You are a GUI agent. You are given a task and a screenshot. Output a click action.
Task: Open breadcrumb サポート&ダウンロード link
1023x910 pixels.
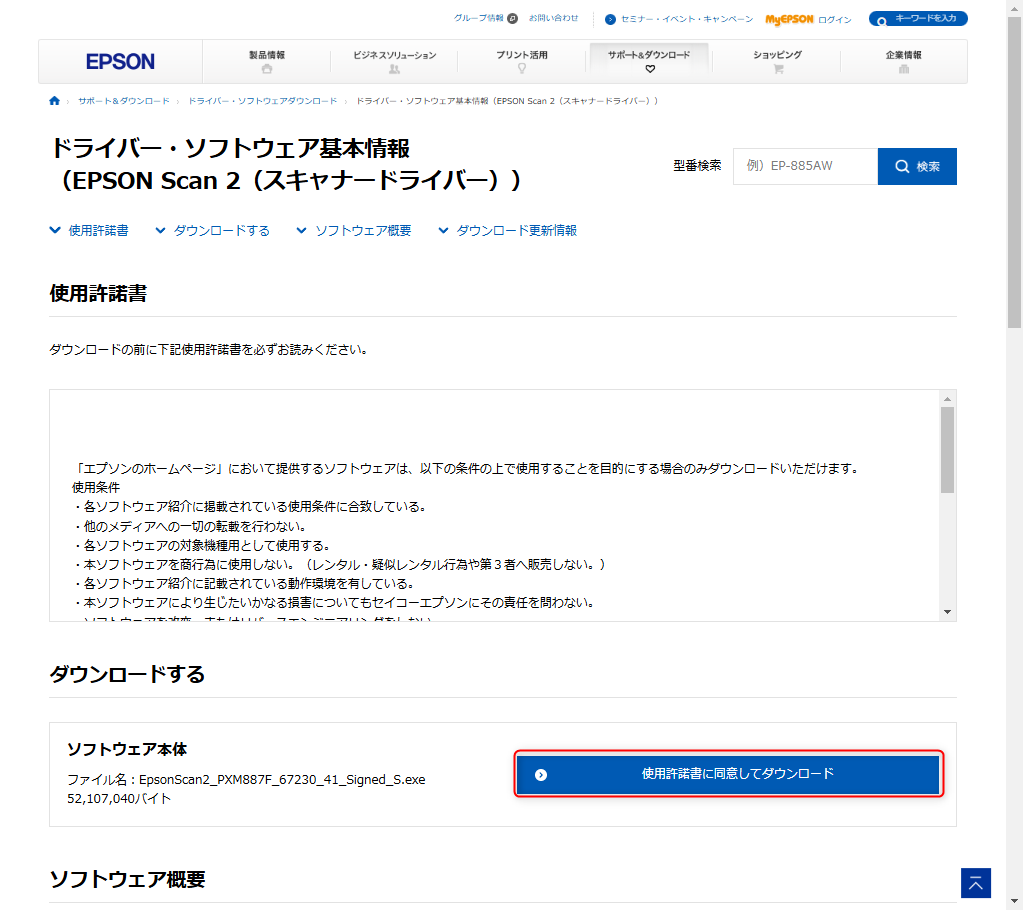[124, 101]
